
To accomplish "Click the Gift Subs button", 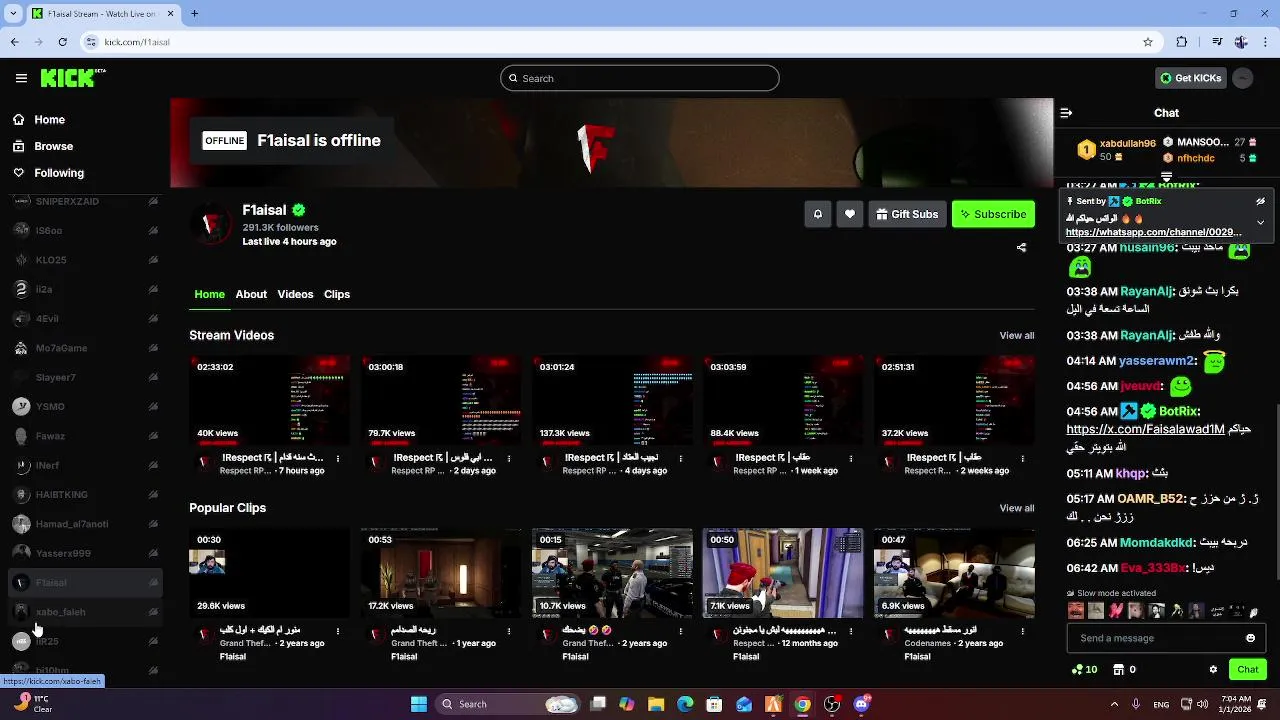I will point(907,214).
